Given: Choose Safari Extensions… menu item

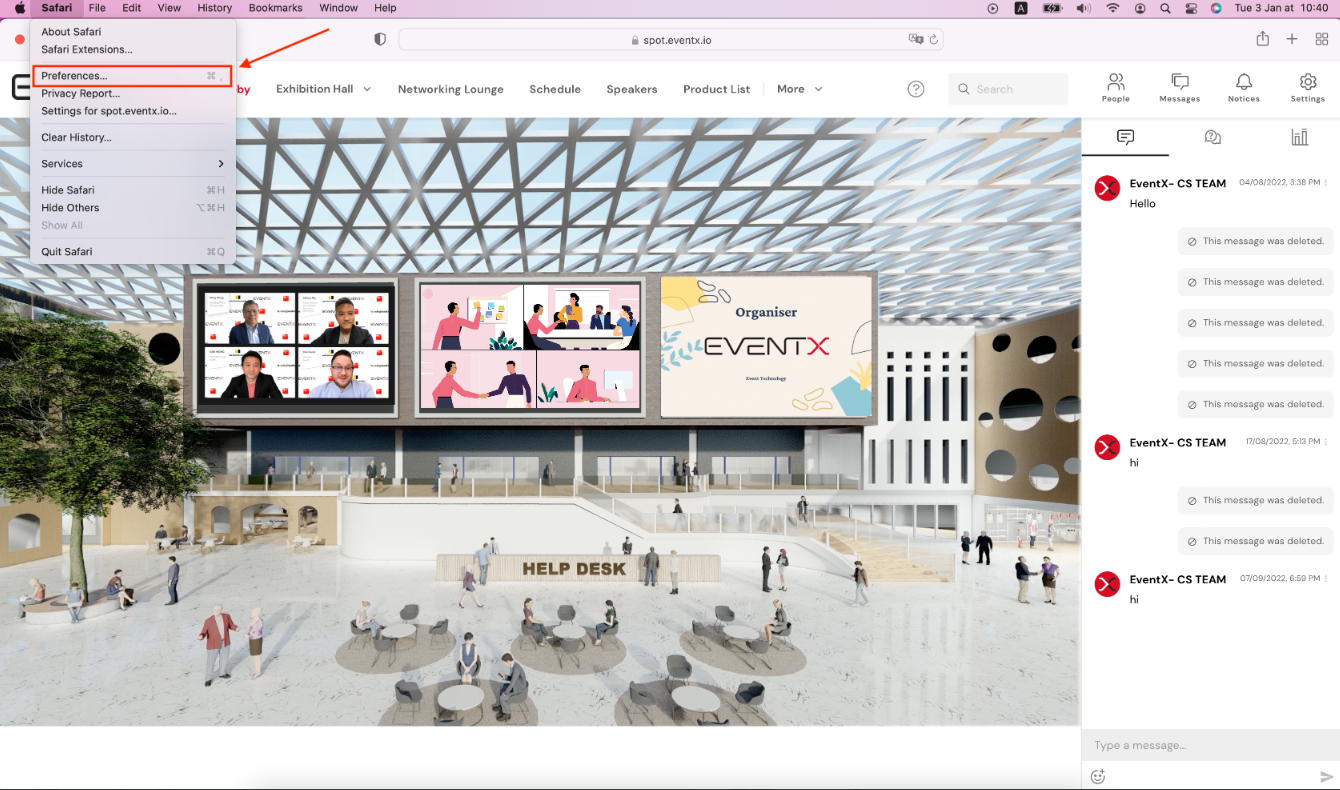Looking at the screenshot, I should pyautogui.click(x=133, y=50).
